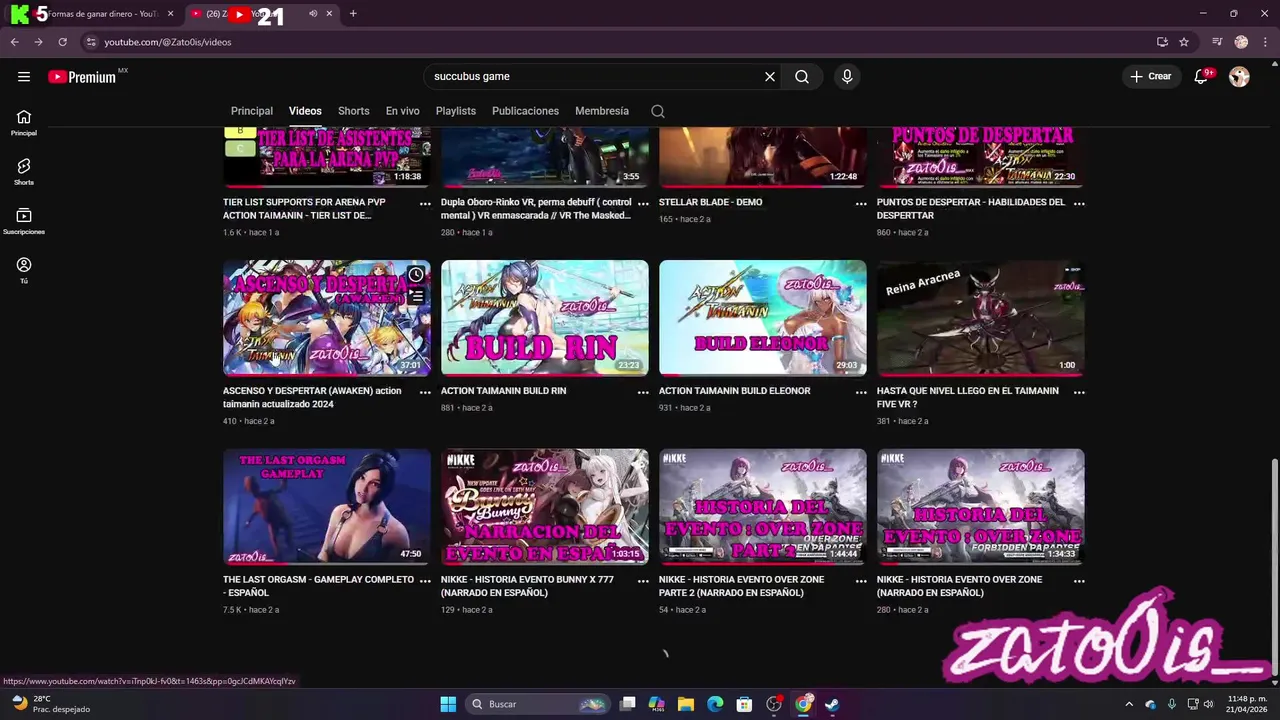Open options for TIER LIST SUPPORTS video
The image size is (1280, 720).
point(425,203)
